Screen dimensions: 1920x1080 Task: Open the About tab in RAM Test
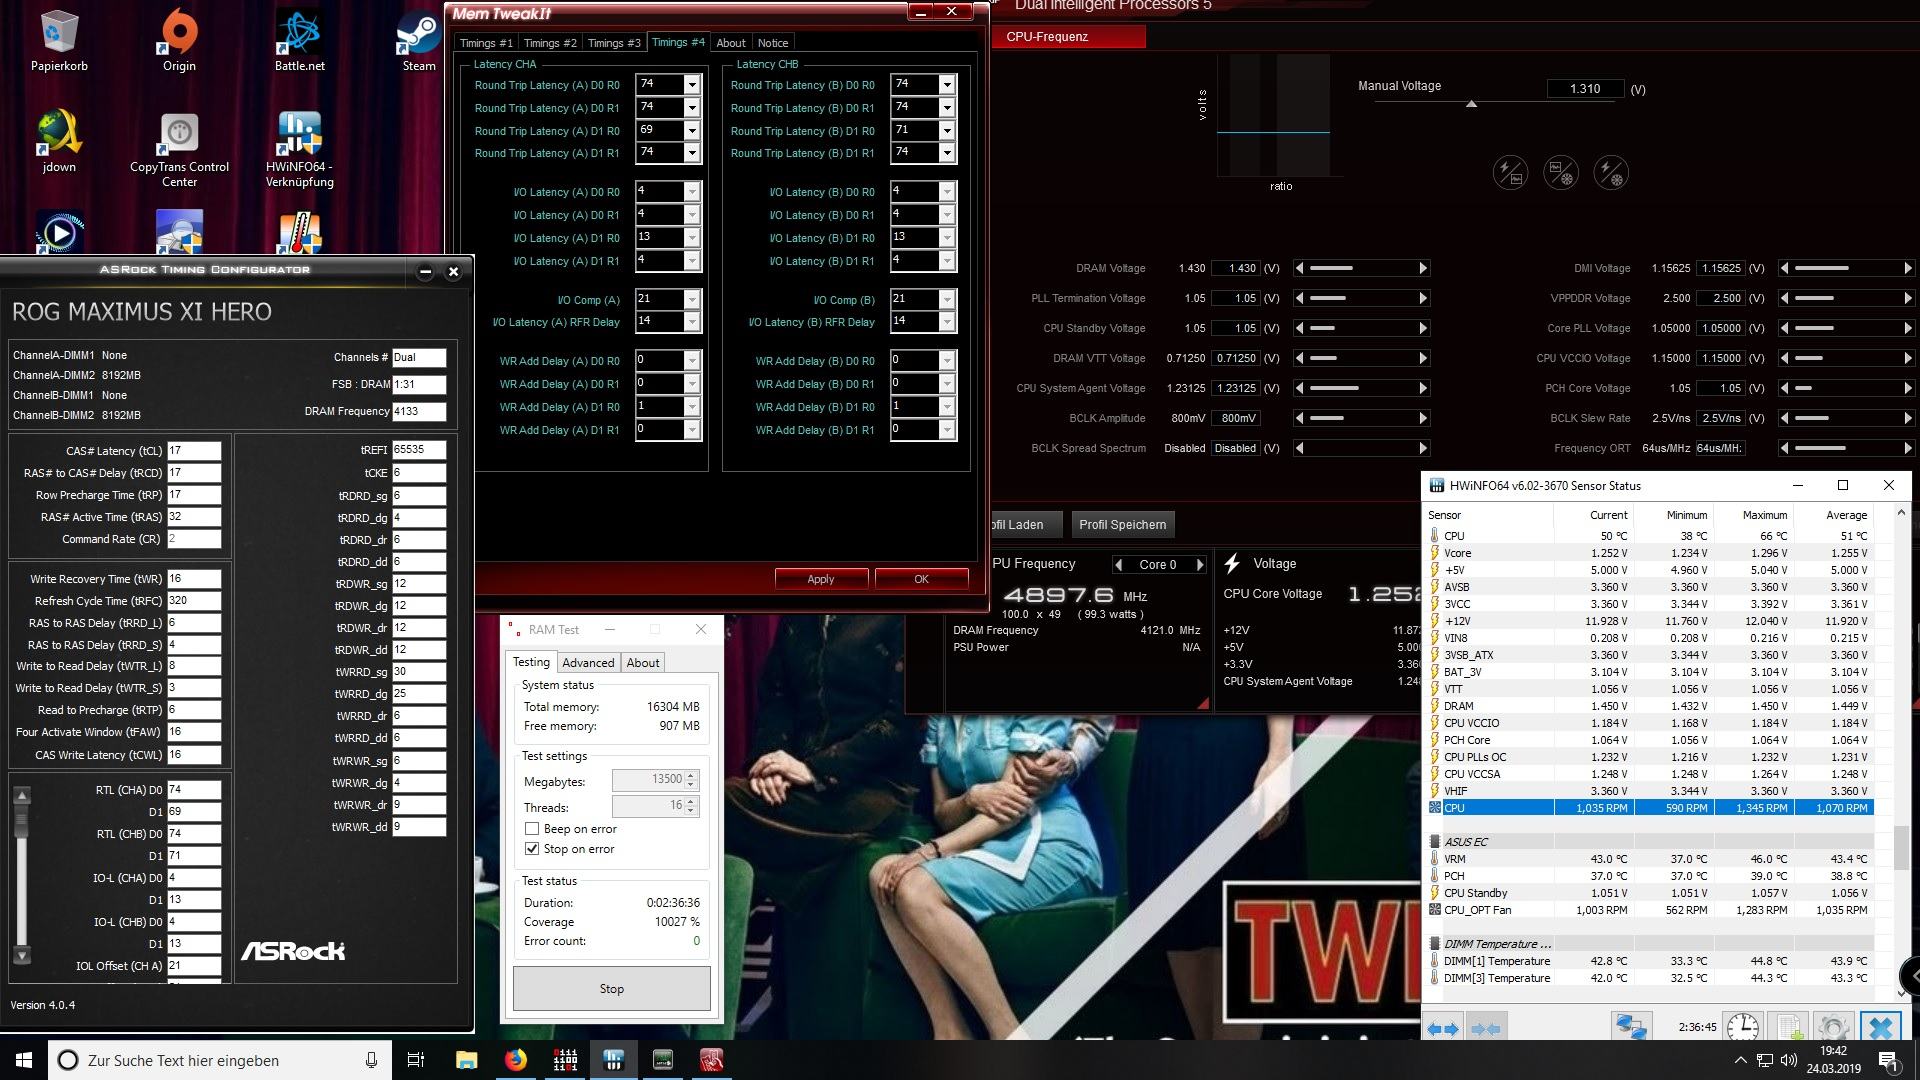(643, 663)
